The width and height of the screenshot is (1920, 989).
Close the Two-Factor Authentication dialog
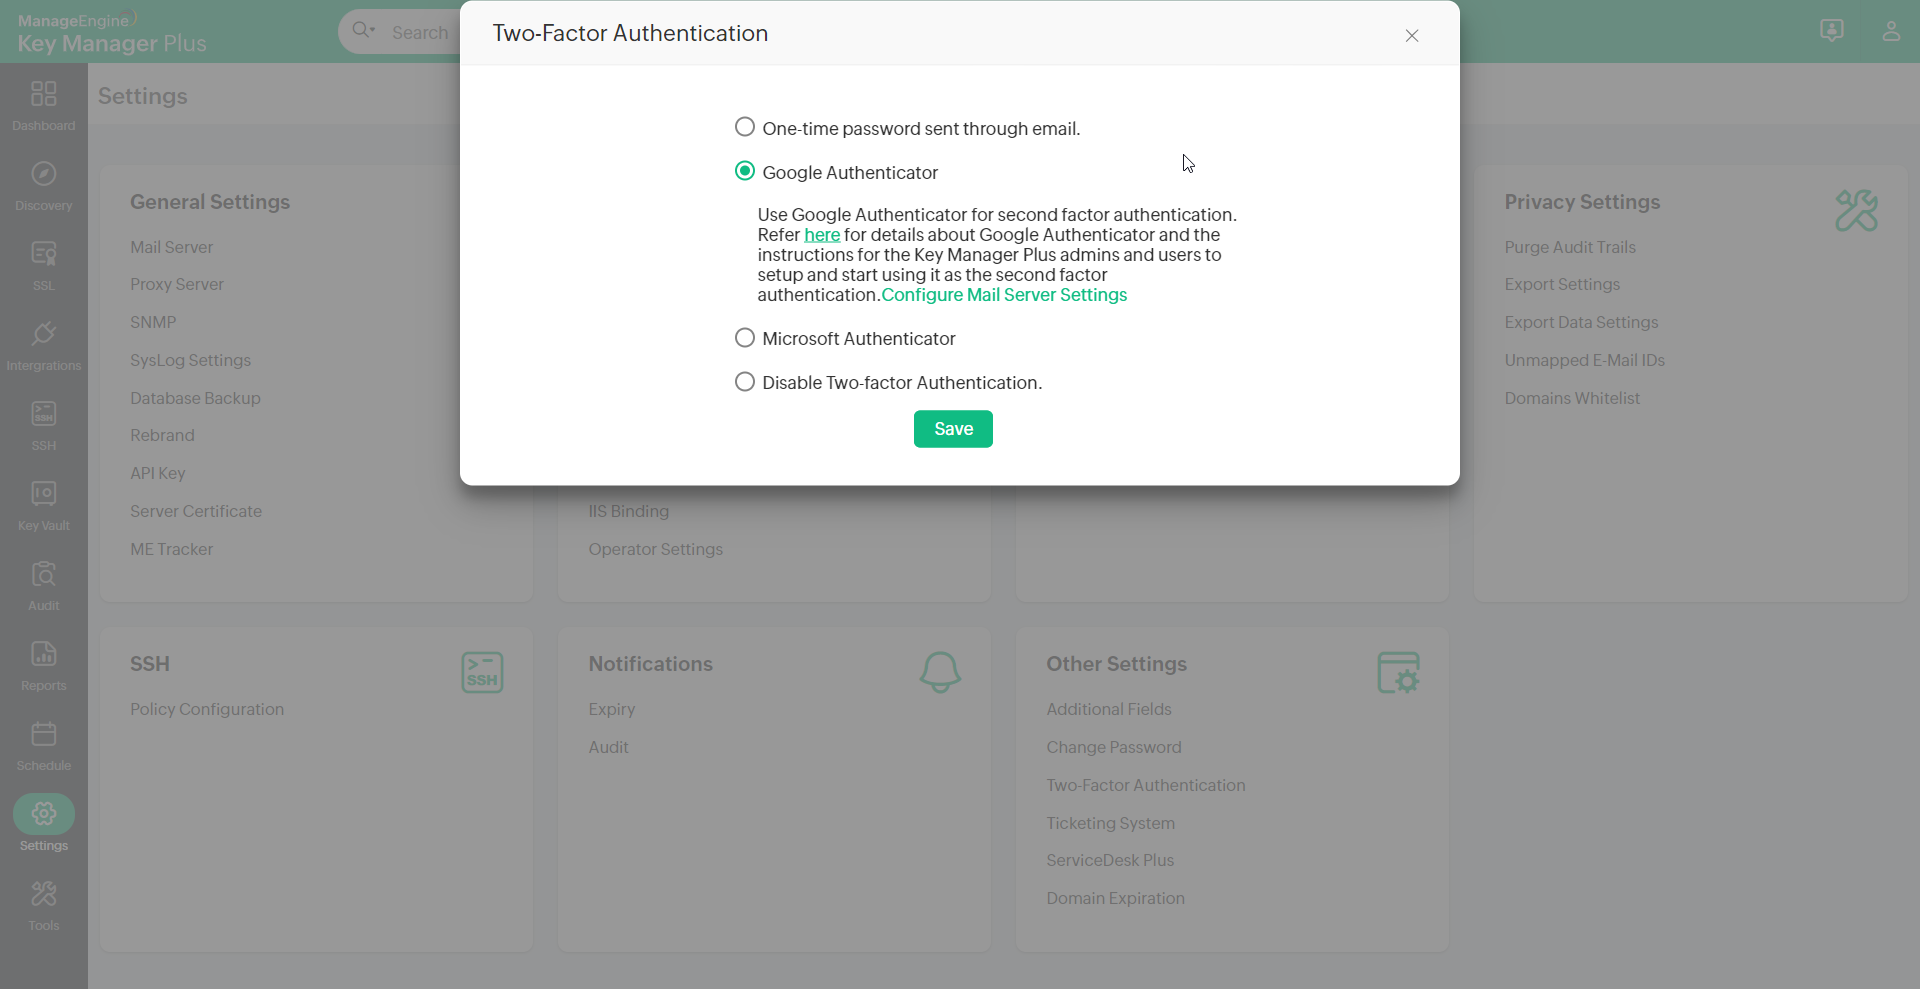pos(1411,35)
